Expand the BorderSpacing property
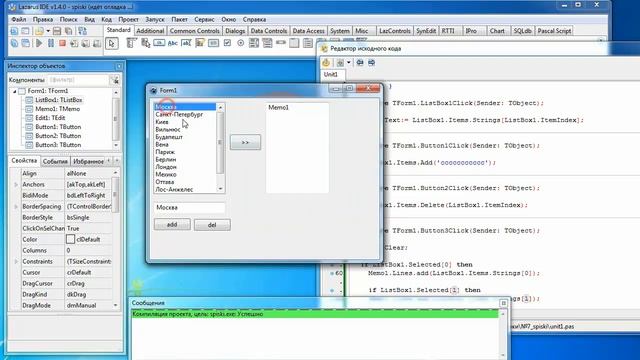Viewport: 640px width, 360px height. (x=16, y=207)
